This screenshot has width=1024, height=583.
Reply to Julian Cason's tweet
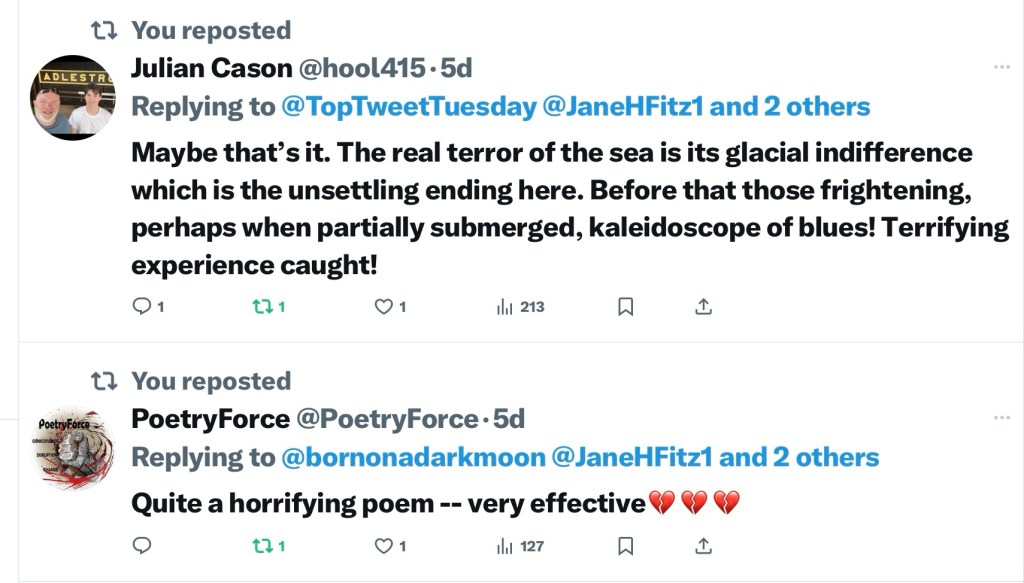point(142,307)
